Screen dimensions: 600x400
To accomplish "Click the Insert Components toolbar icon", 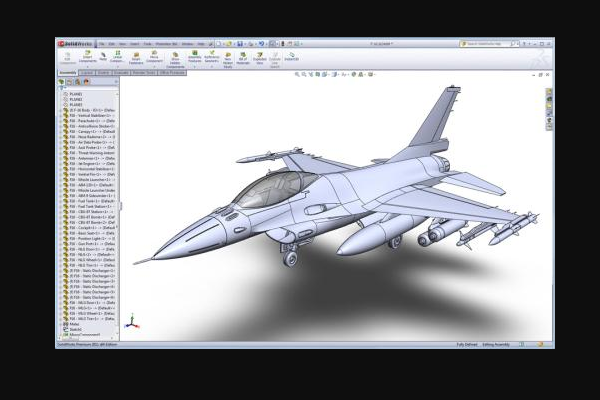I will tap(86, 57).
